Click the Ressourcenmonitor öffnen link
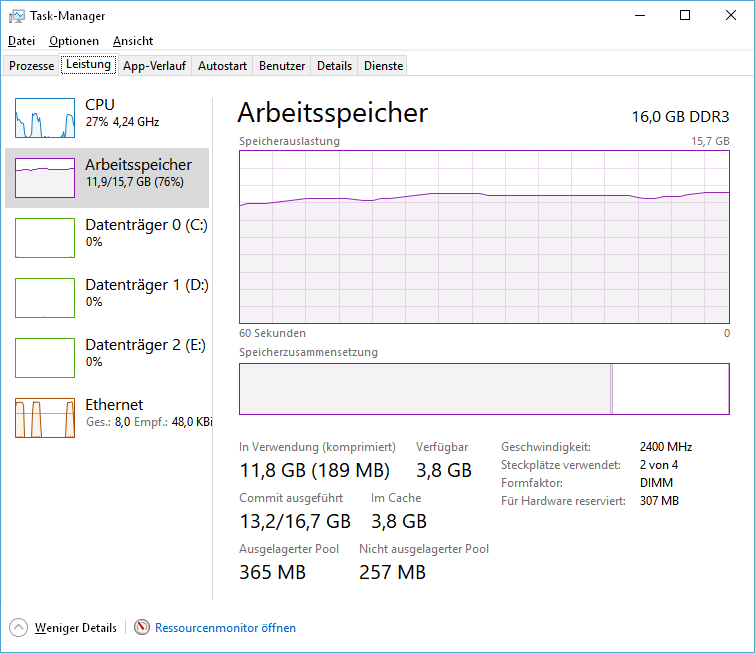Screen dimensions: 755x653 tap(225, 628)
